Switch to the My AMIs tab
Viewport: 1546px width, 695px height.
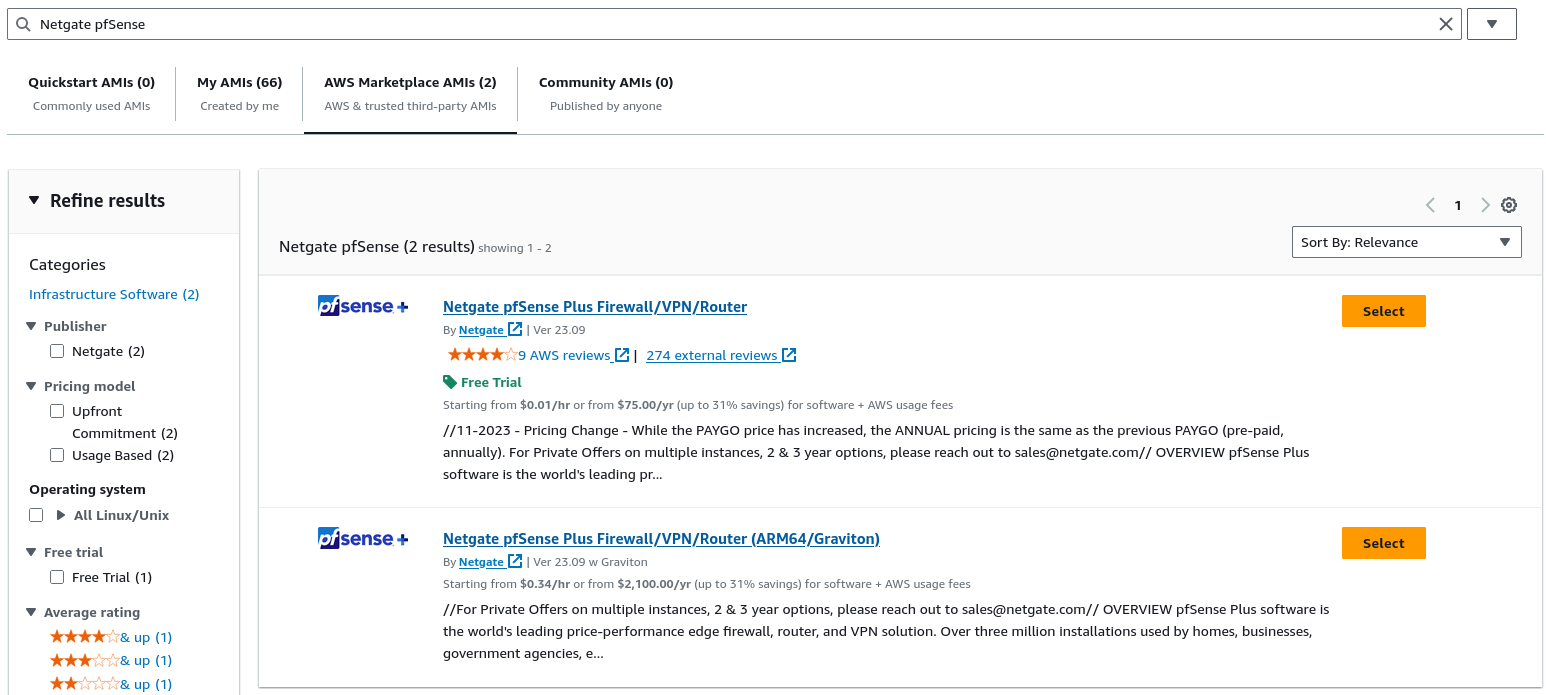tap(239, 93)
